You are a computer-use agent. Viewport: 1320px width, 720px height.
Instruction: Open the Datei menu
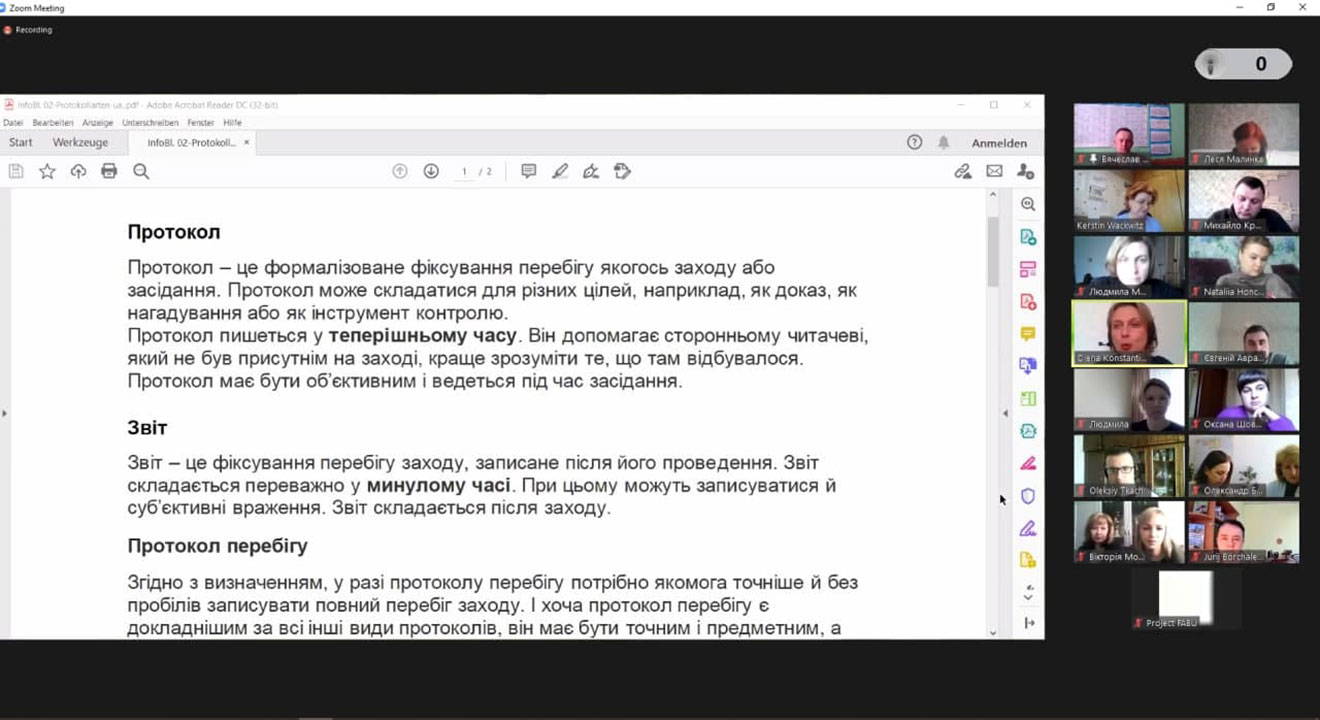click(13, 122)
